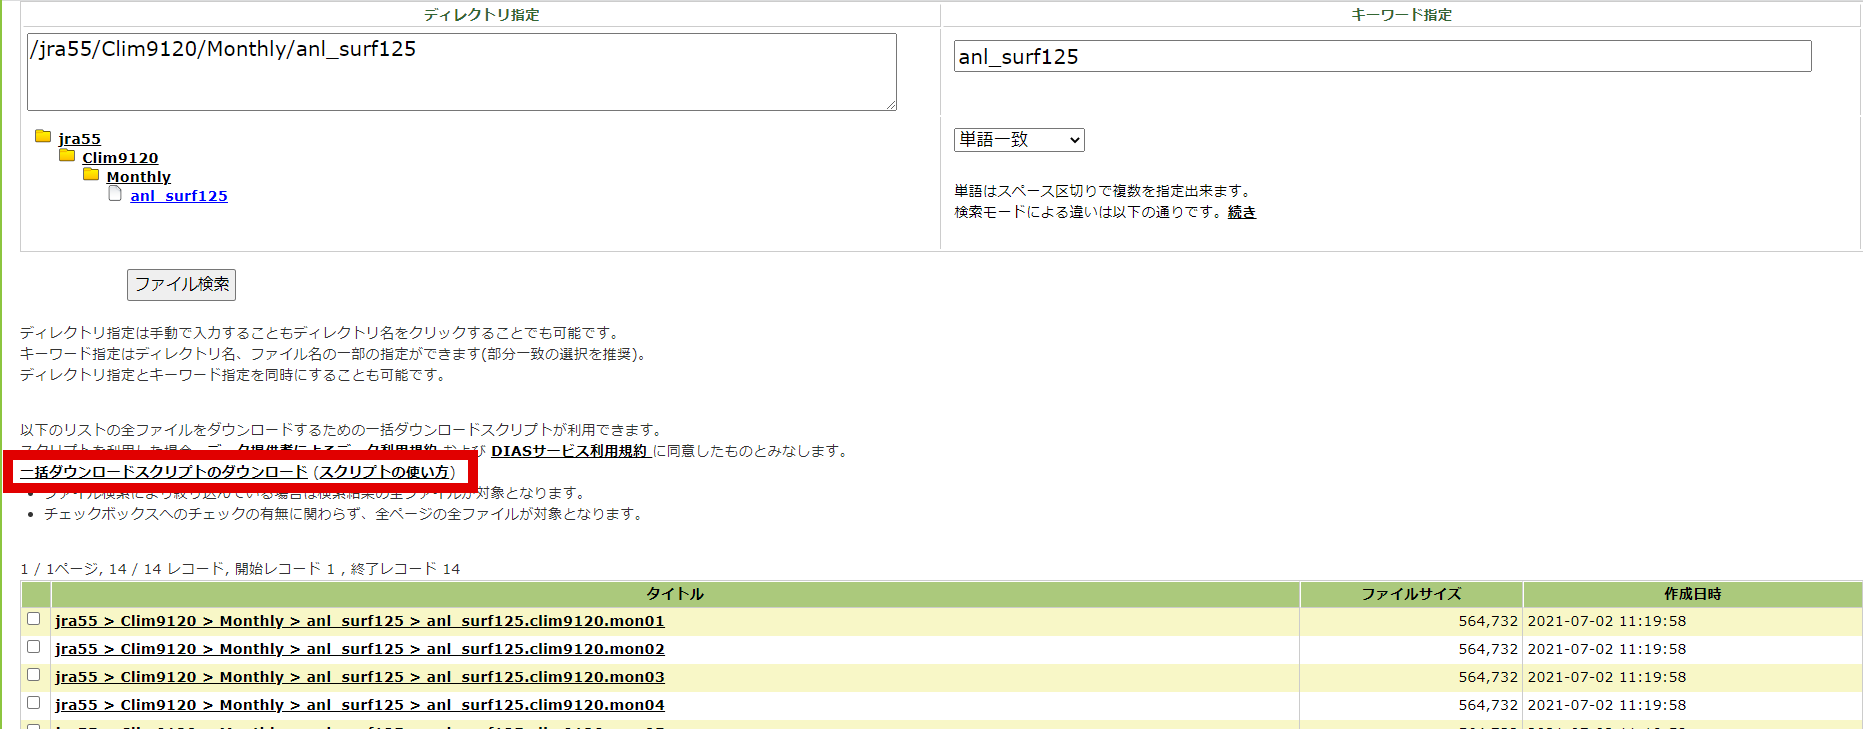This screenshot has height=731, width=1863.
Task: Open the DIASサービス利用規約 link
Action: click(x=569, y=451)
